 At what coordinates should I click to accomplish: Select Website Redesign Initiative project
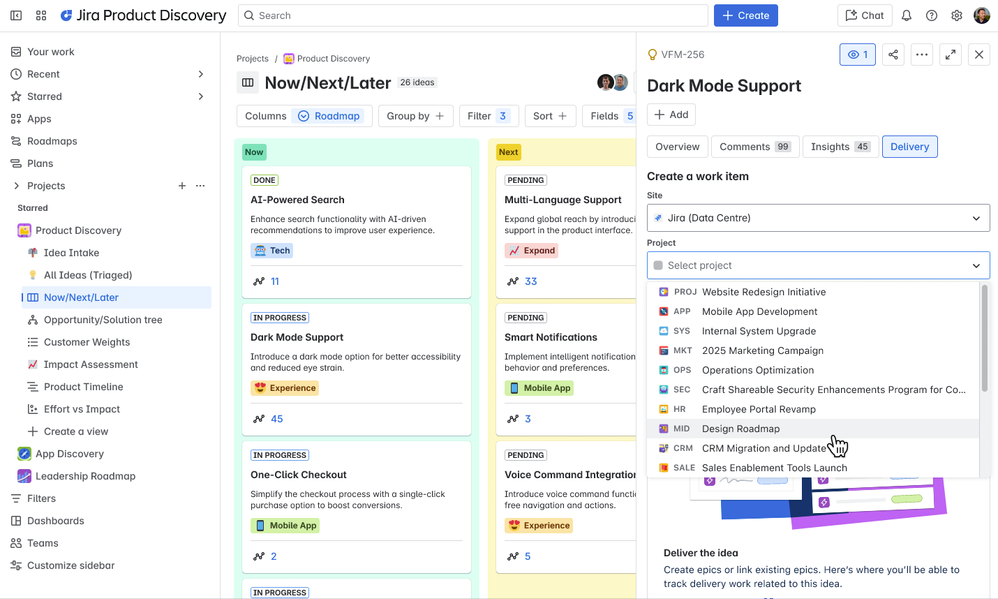[x=813, y=292]
